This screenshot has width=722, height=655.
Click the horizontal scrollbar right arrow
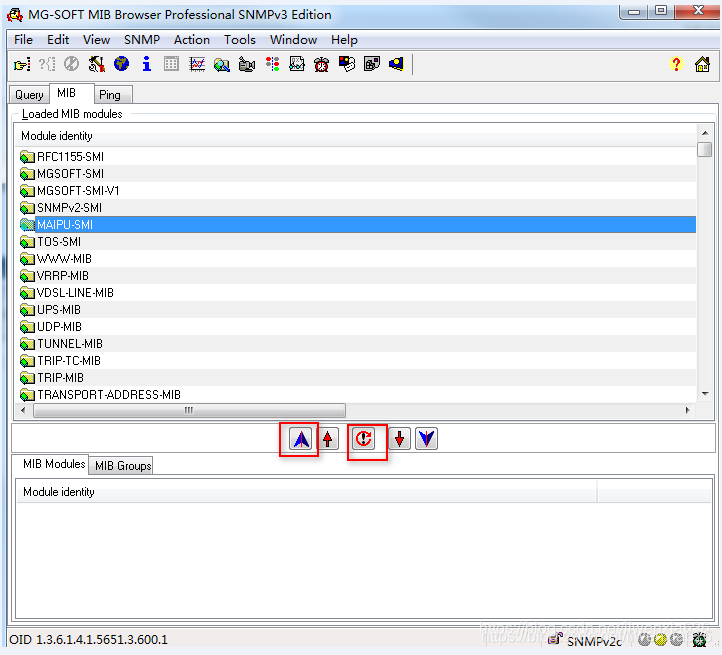[688, 410]
